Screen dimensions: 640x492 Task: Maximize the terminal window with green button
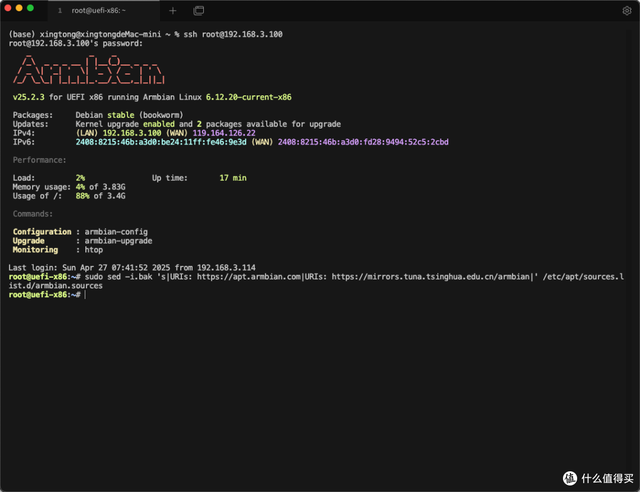pos(30,8)
